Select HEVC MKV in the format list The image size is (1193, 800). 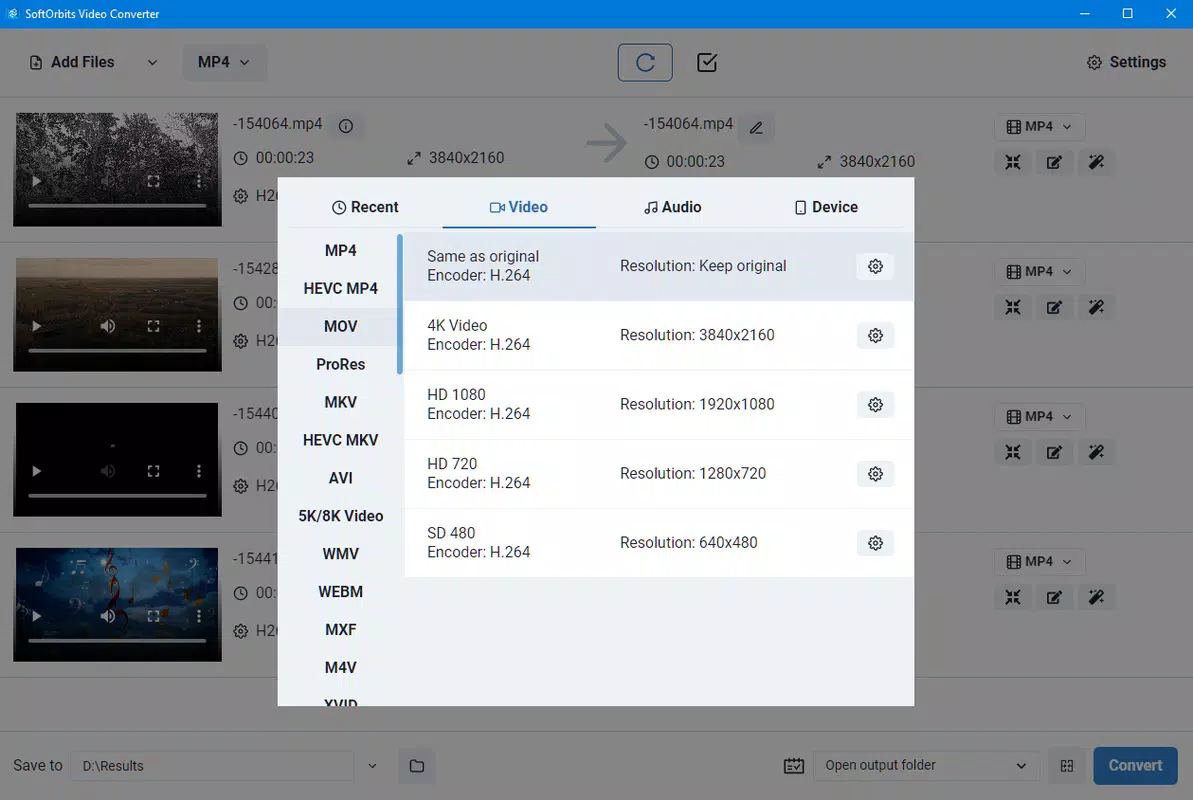click(340, 440)
